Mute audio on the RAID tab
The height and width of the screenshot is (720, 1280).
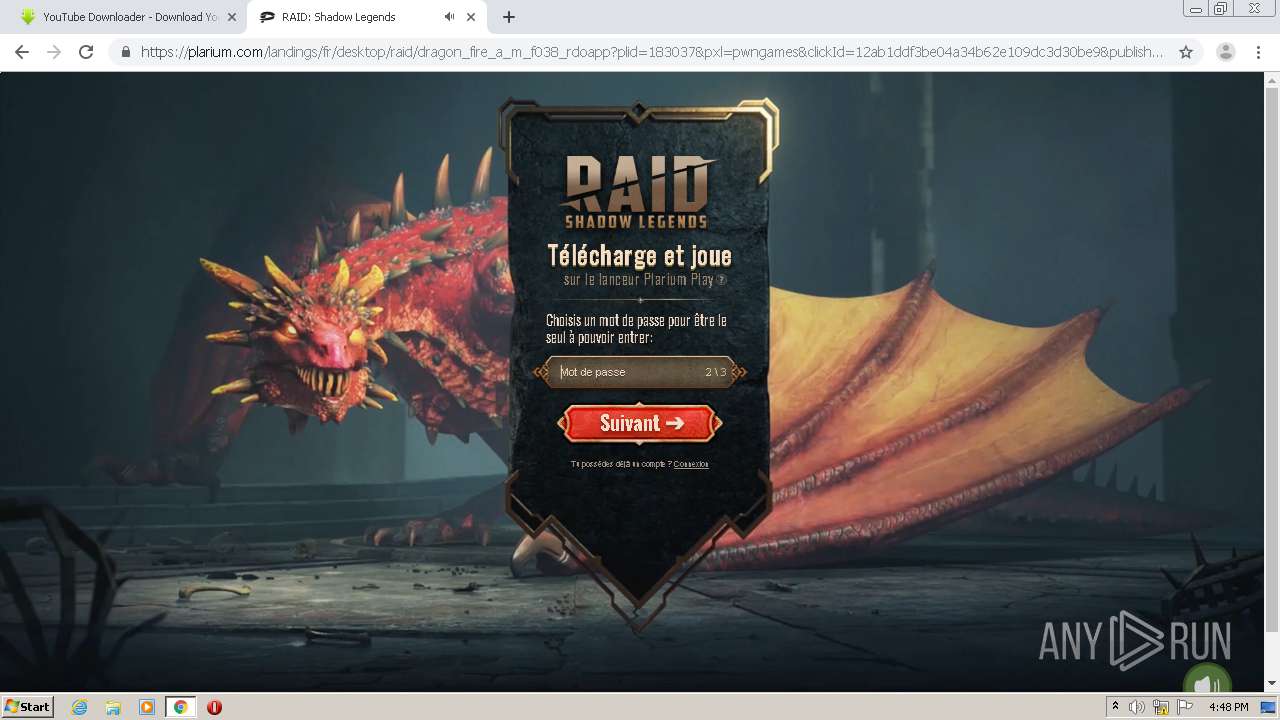[x=450, y=17]
